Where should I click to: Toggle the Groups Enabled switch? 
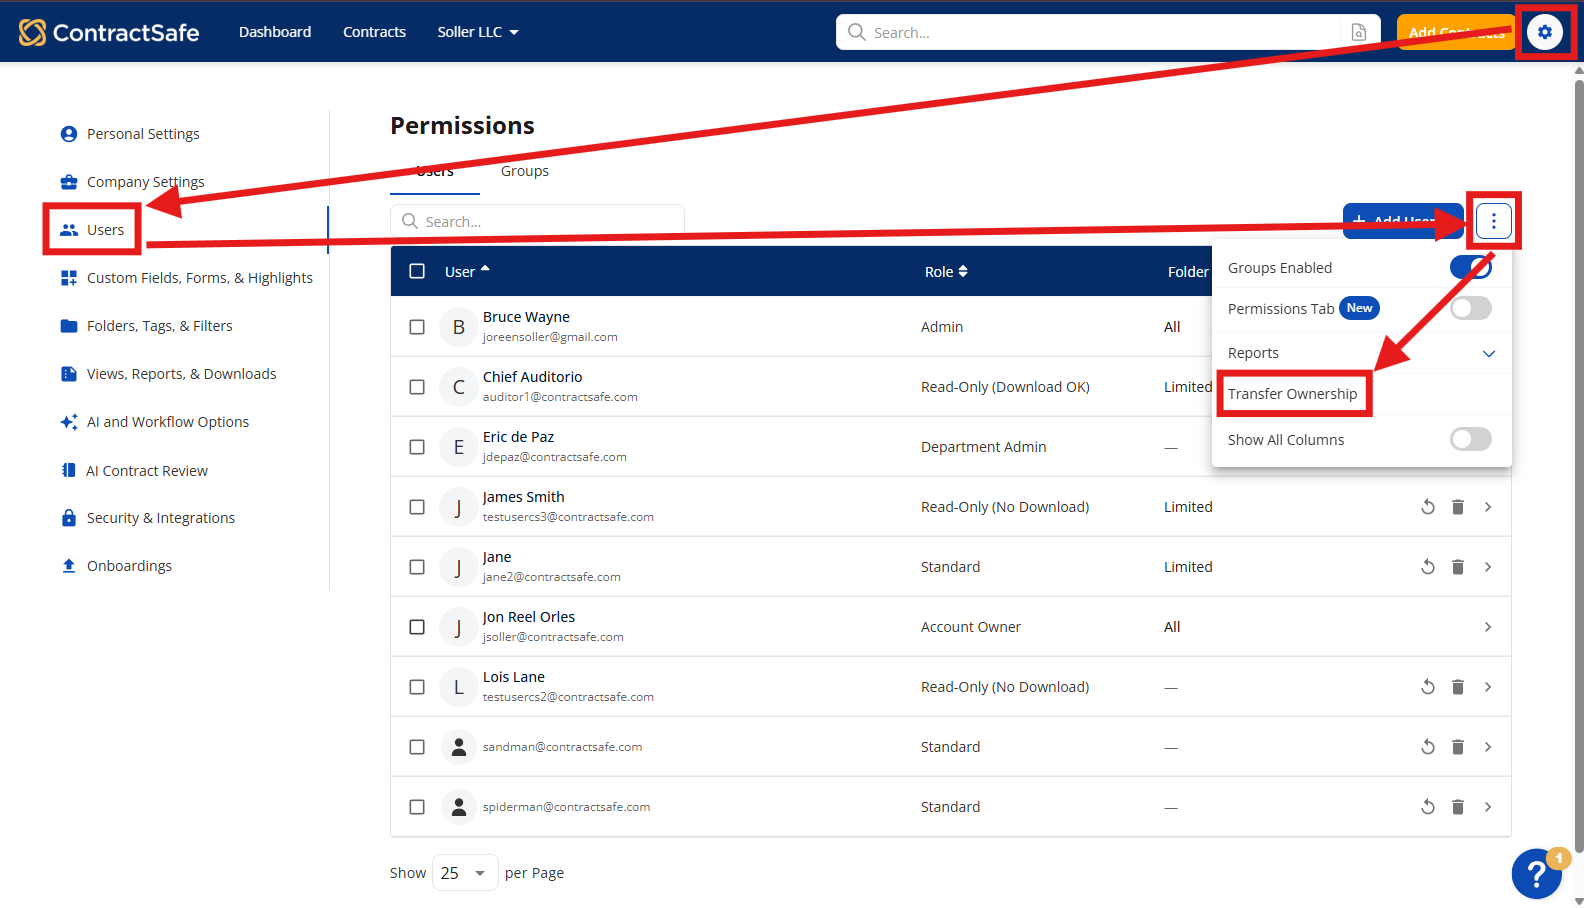tap(1471, 267)
